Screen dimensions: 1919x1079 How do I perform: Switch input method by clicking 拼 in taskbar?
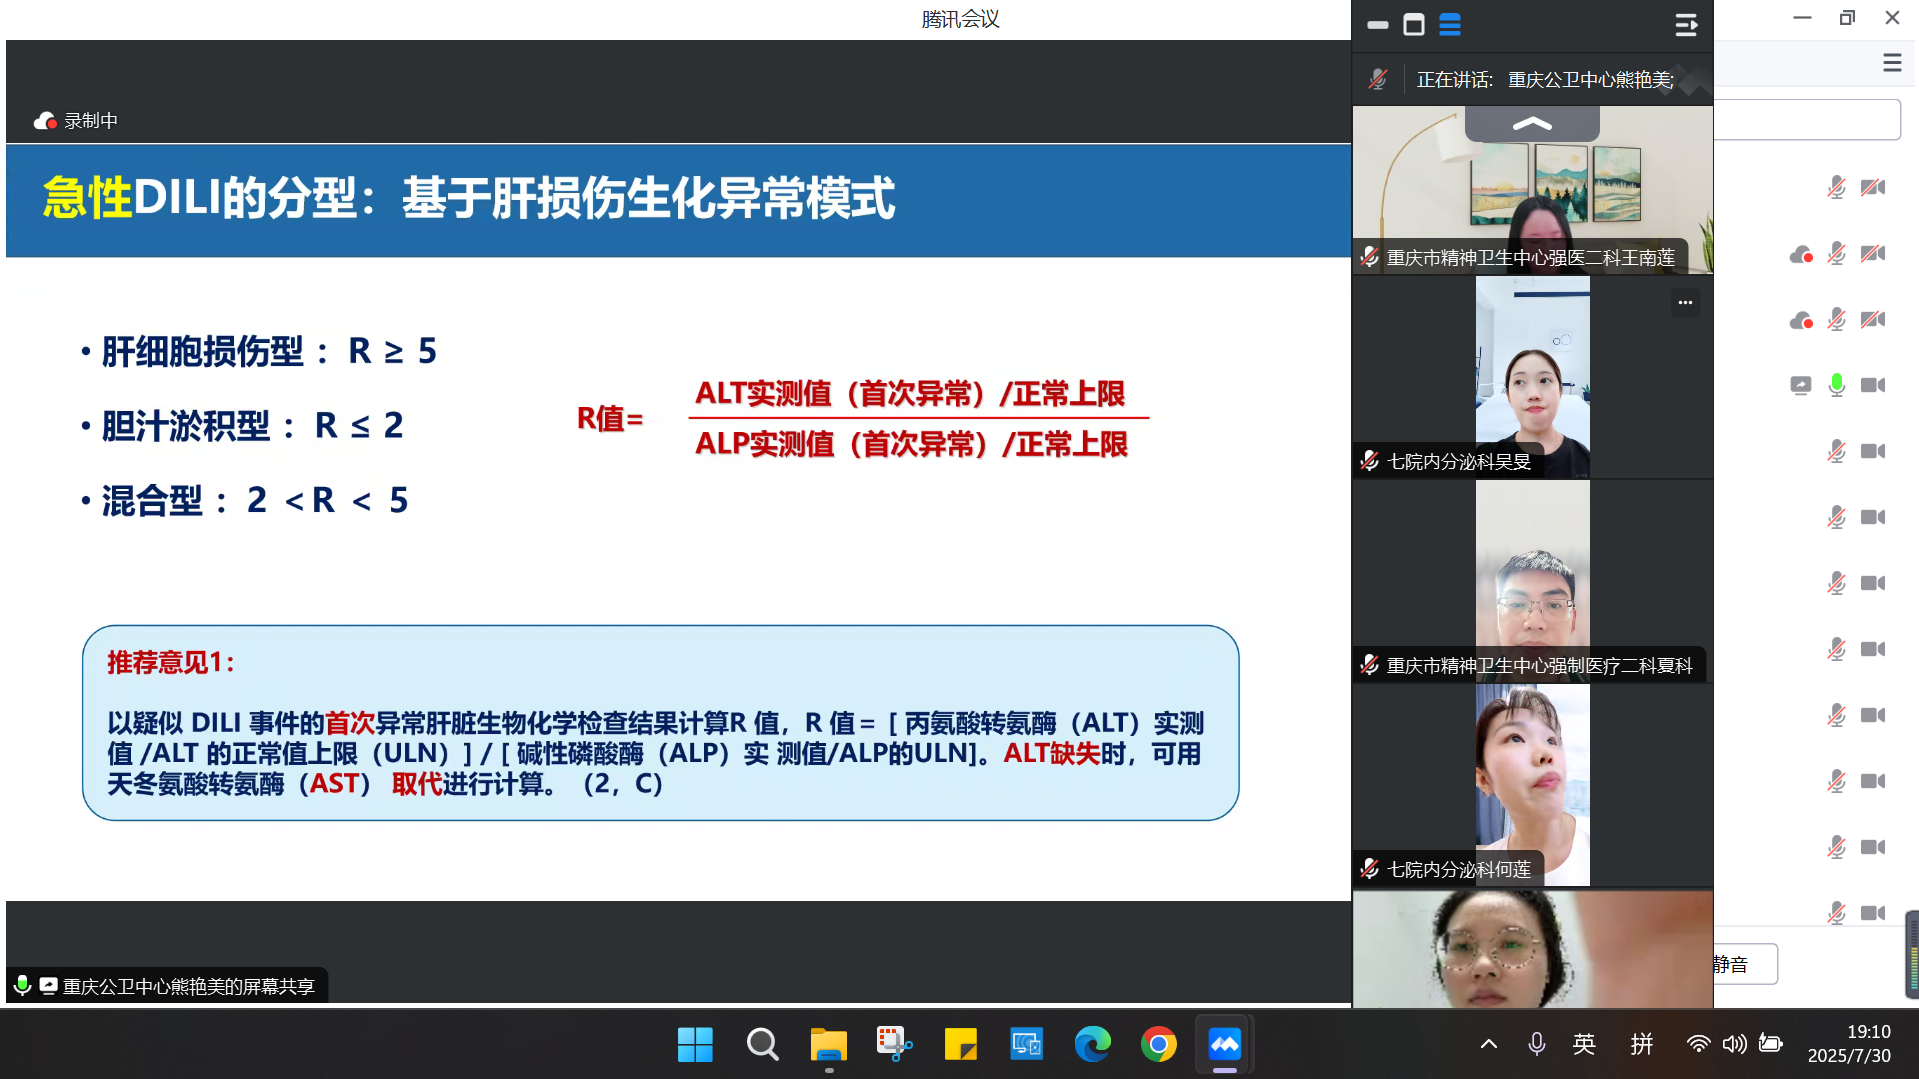tap(1641, 1044)
